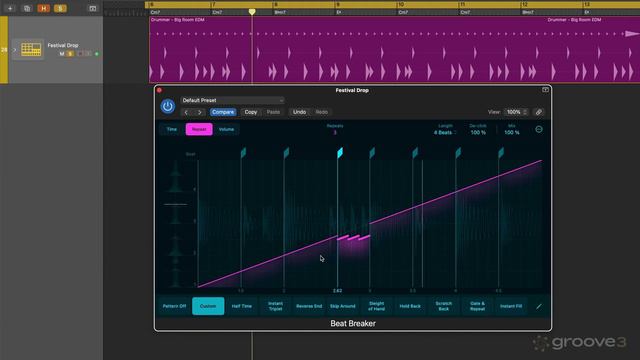Switch to the Time tab
Viewport: 640px width, 360px height.
coord(171,129)
